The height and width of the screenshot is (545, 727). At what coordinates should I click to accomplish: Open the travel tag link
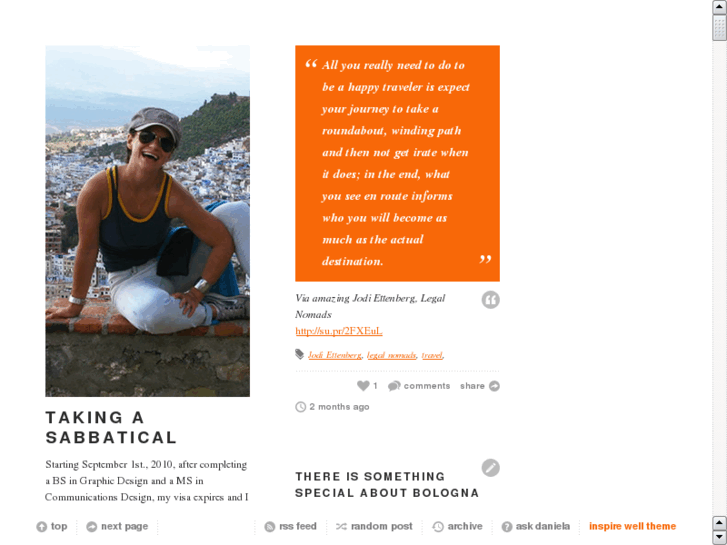[432, 355]
